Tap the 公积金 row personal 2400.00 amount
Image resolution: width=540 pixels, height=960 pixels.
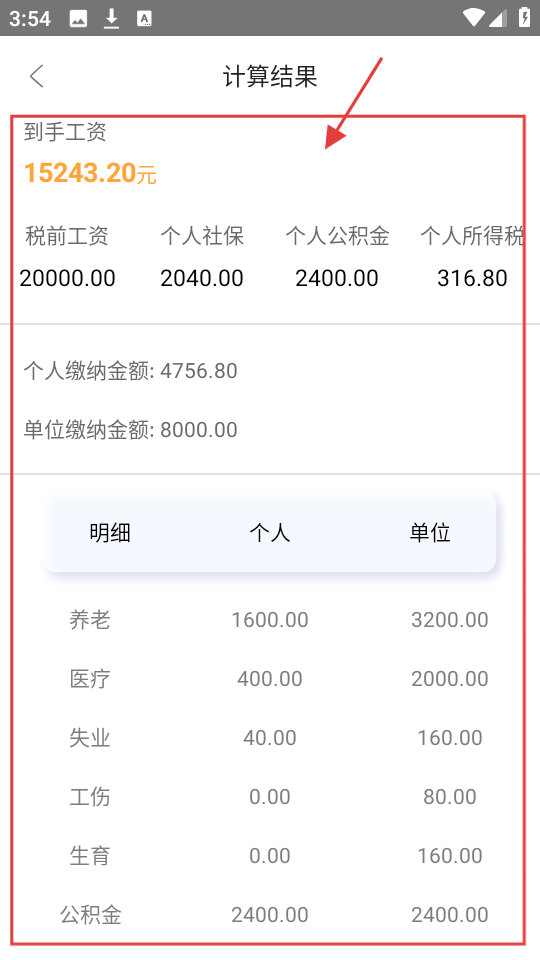(270, 915)
